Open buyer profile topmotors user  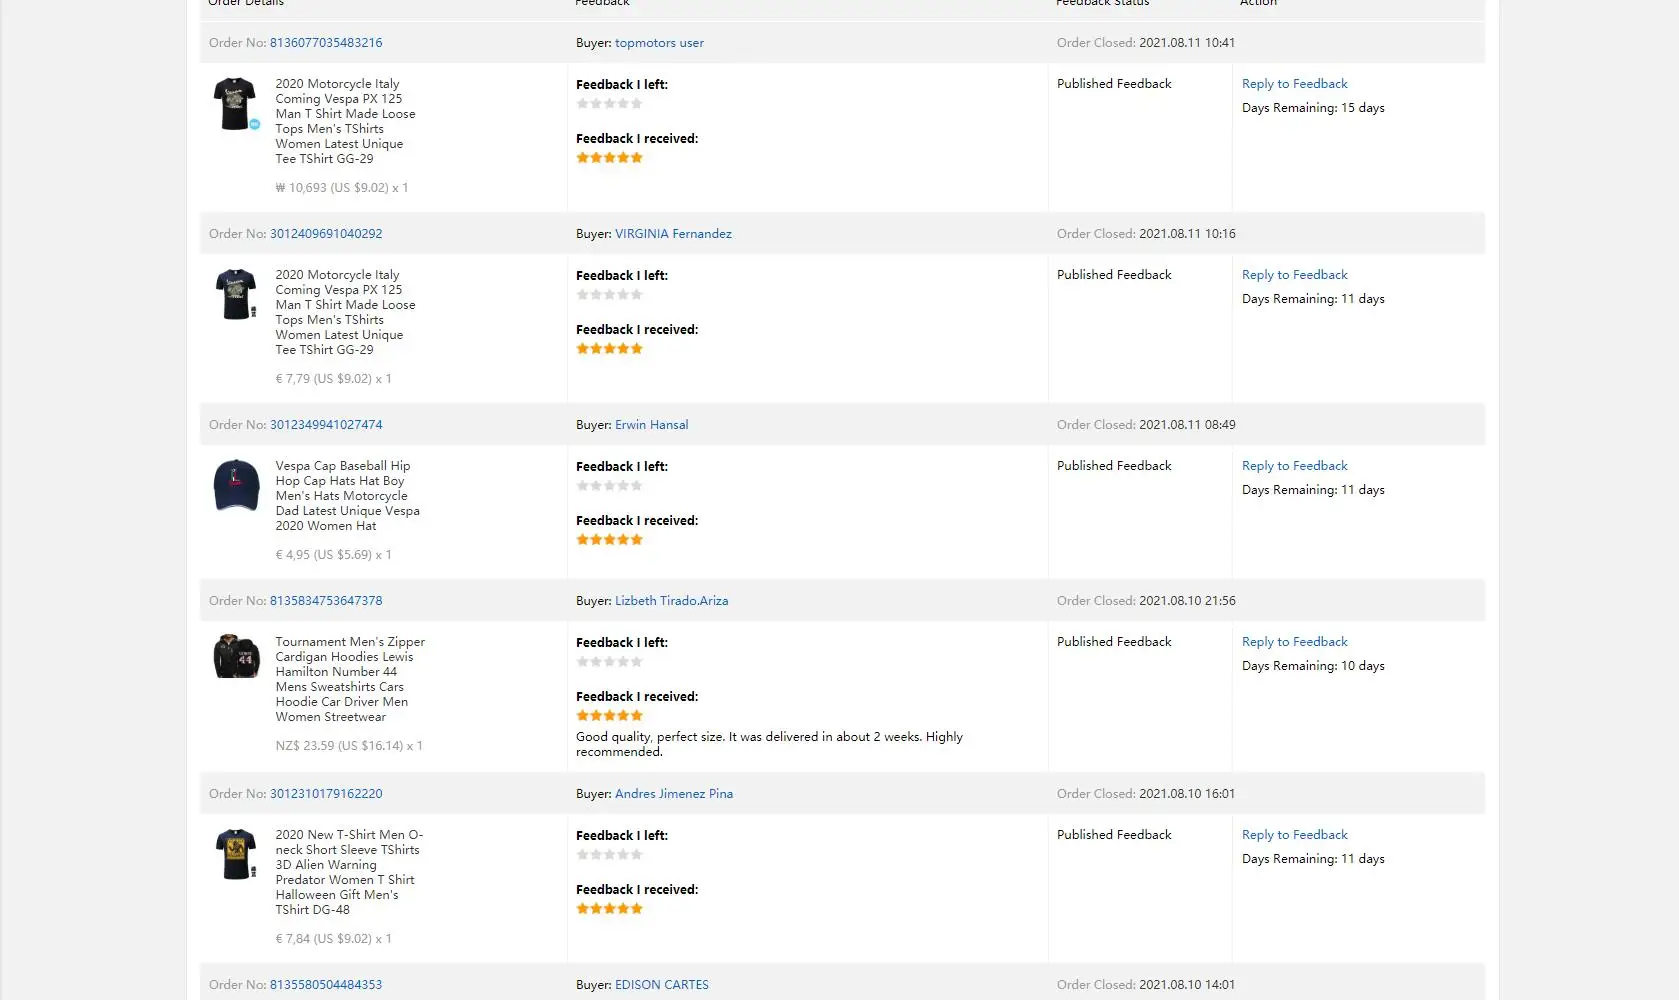click(659, 43)
